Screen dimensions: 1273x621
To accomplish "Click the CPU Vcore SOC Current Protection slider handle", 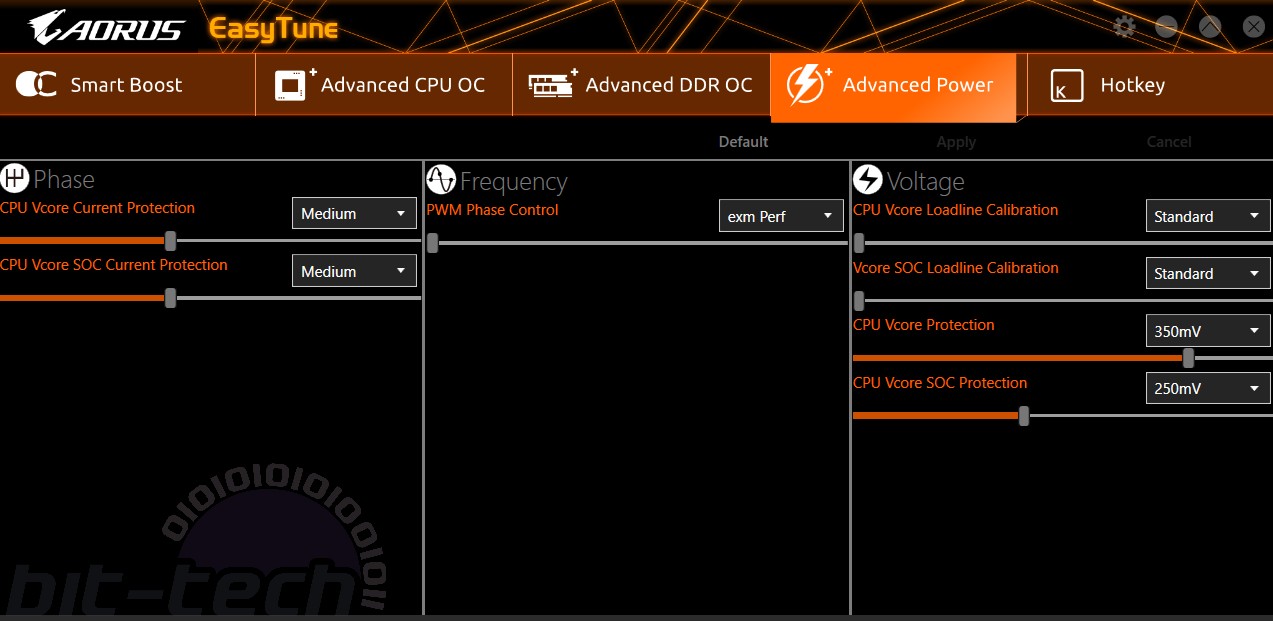I will click(170, 297).
